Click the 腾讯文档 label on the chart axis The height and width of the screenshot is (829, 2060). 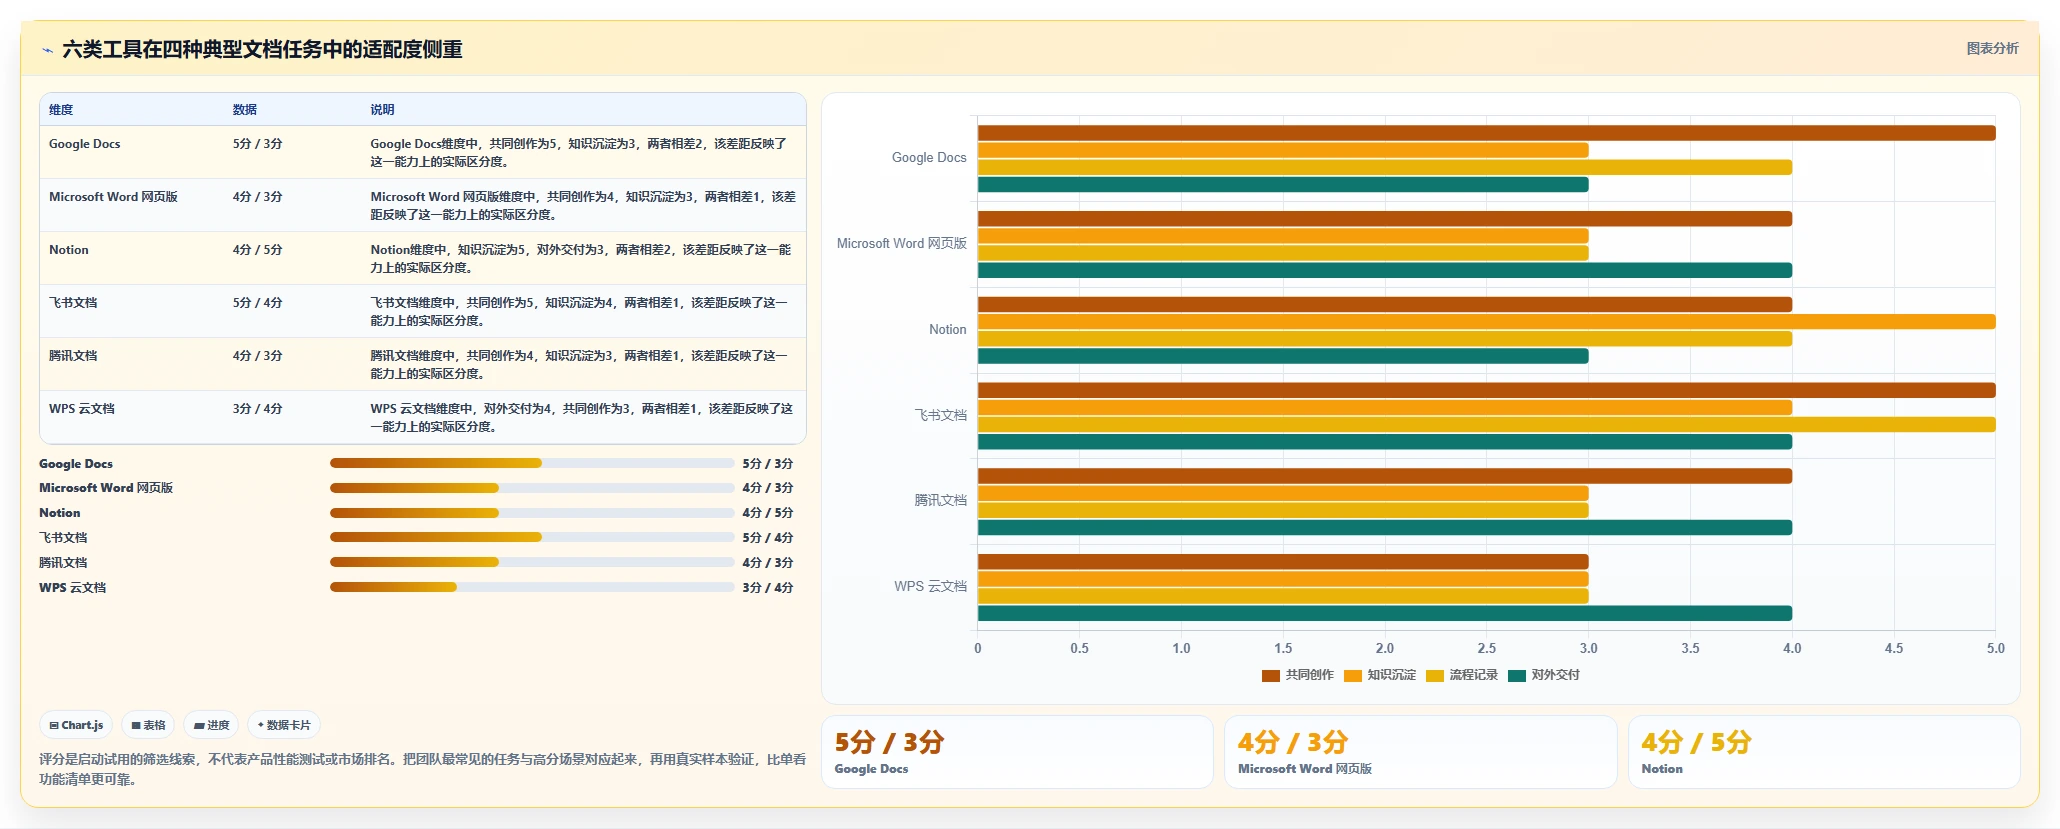[x=941, y=500]
